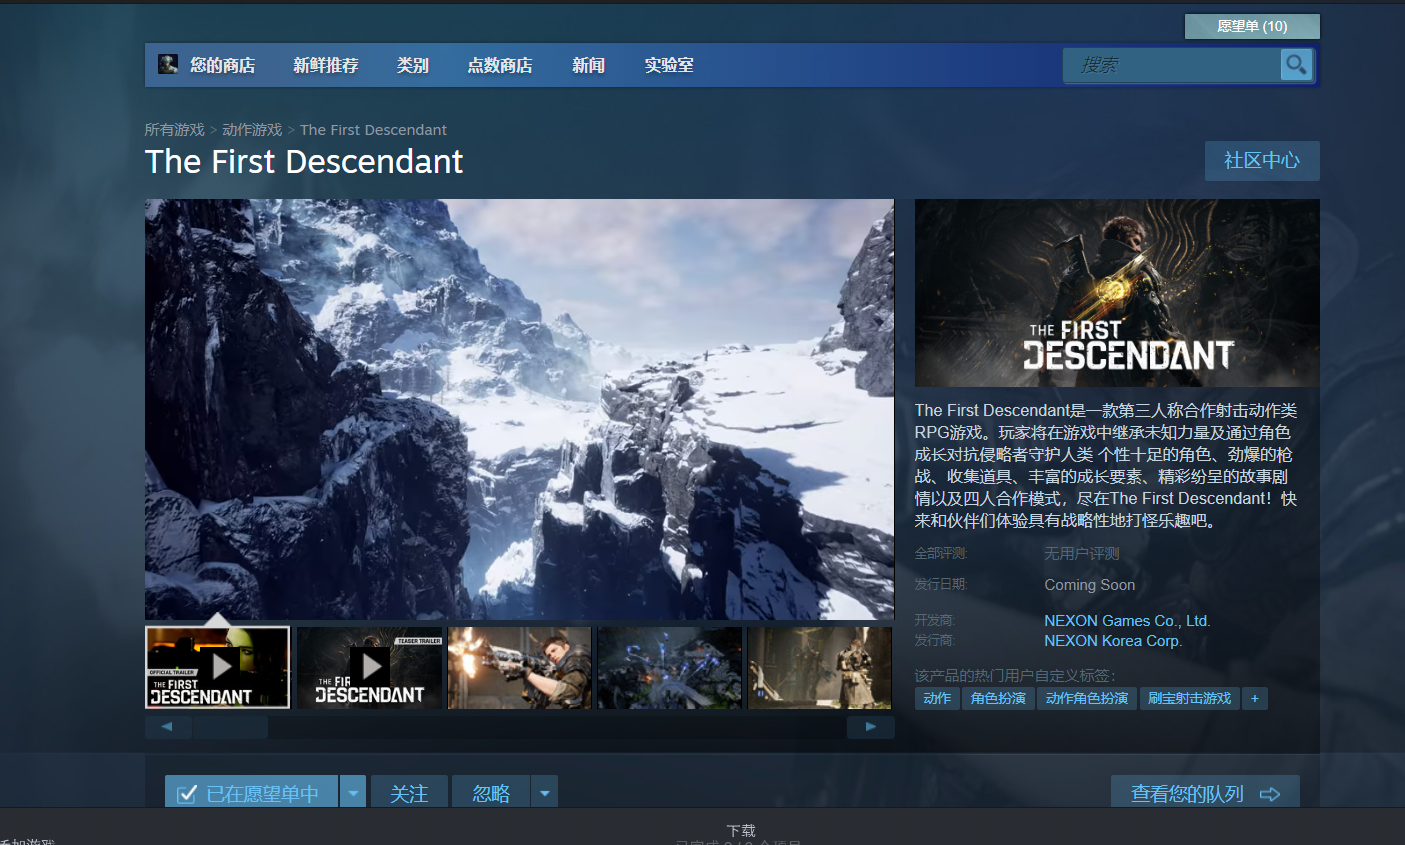Image resolution: width=1405 pixels, height=845 pixels.
Task: Click The First Descendant breadcrumb link
Action: point(373,130)
